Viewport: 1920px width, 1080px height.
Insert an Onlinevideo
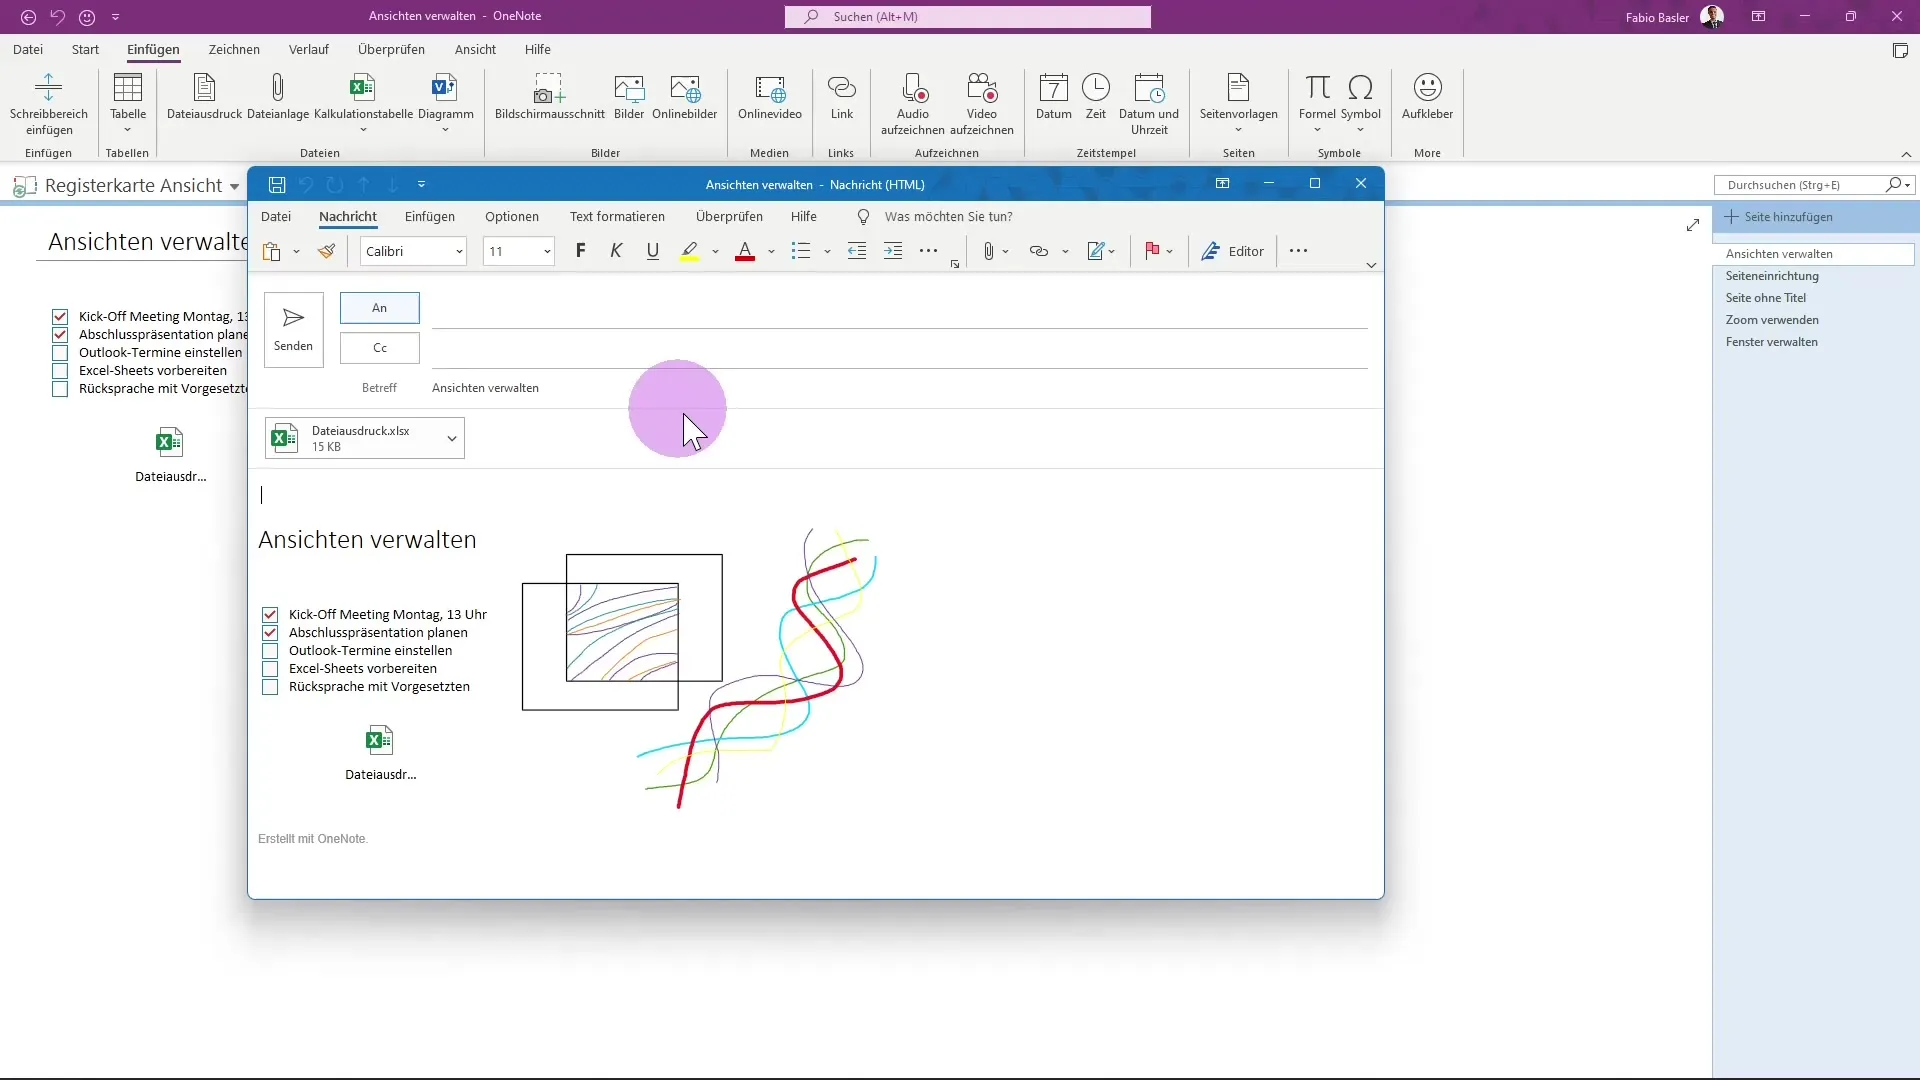click(x=770, y=97)
